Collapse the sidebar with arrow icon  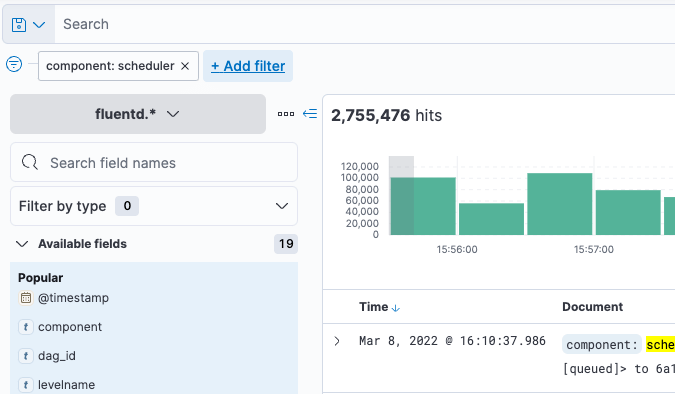310,114
